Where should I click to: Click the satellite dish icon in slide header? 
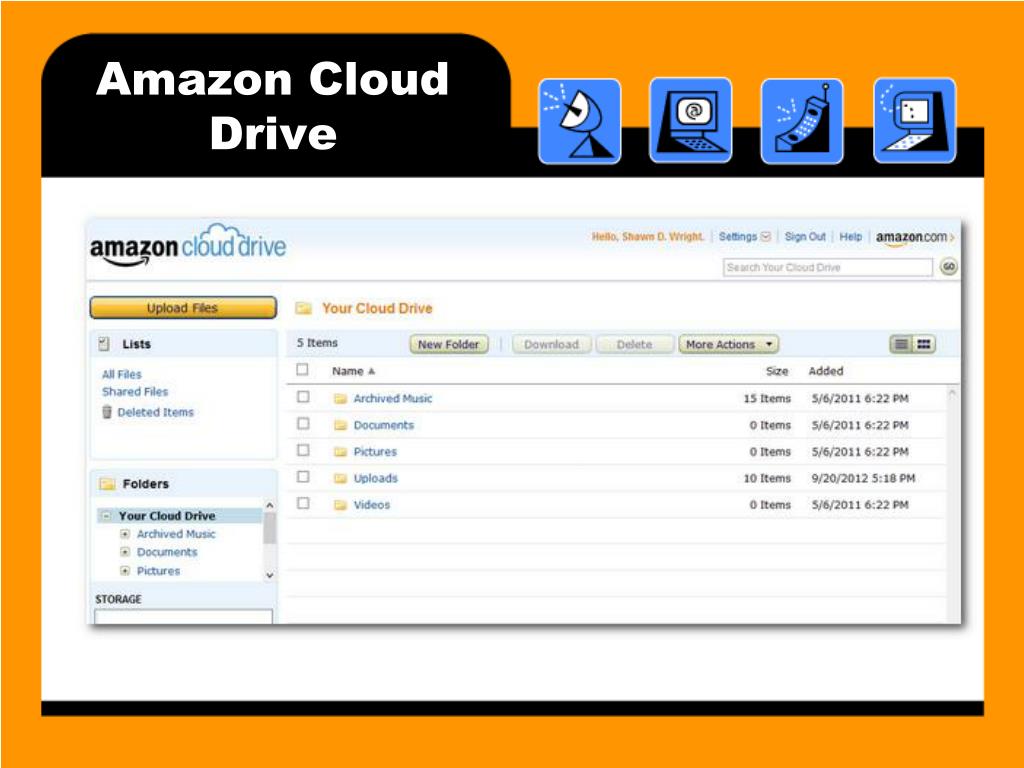(579, 121)
